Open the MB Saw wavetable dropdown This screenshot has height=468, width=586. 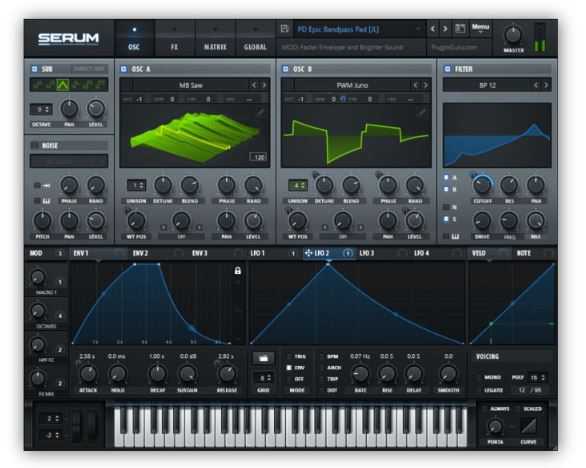191,85
